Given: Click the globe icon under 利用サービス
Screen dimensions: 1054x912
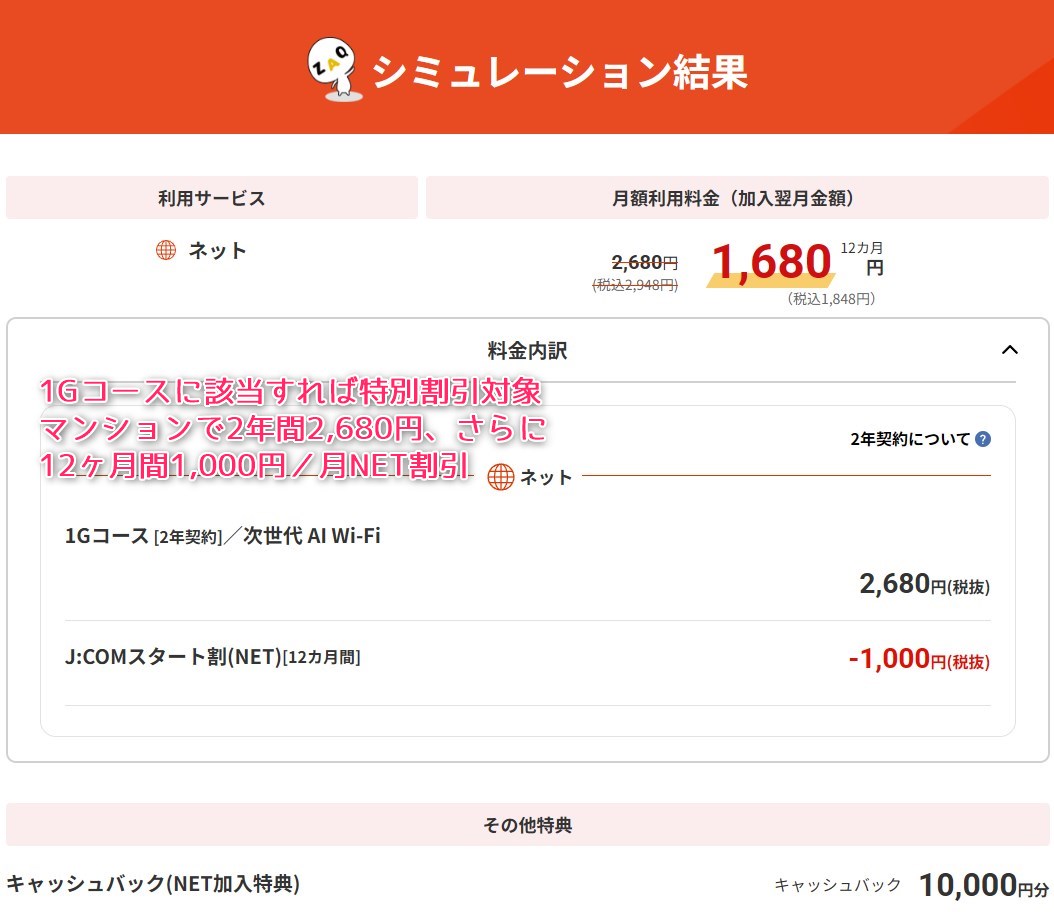Looking at the screenshot, I should pyautogui.click(x=166, y=250).
